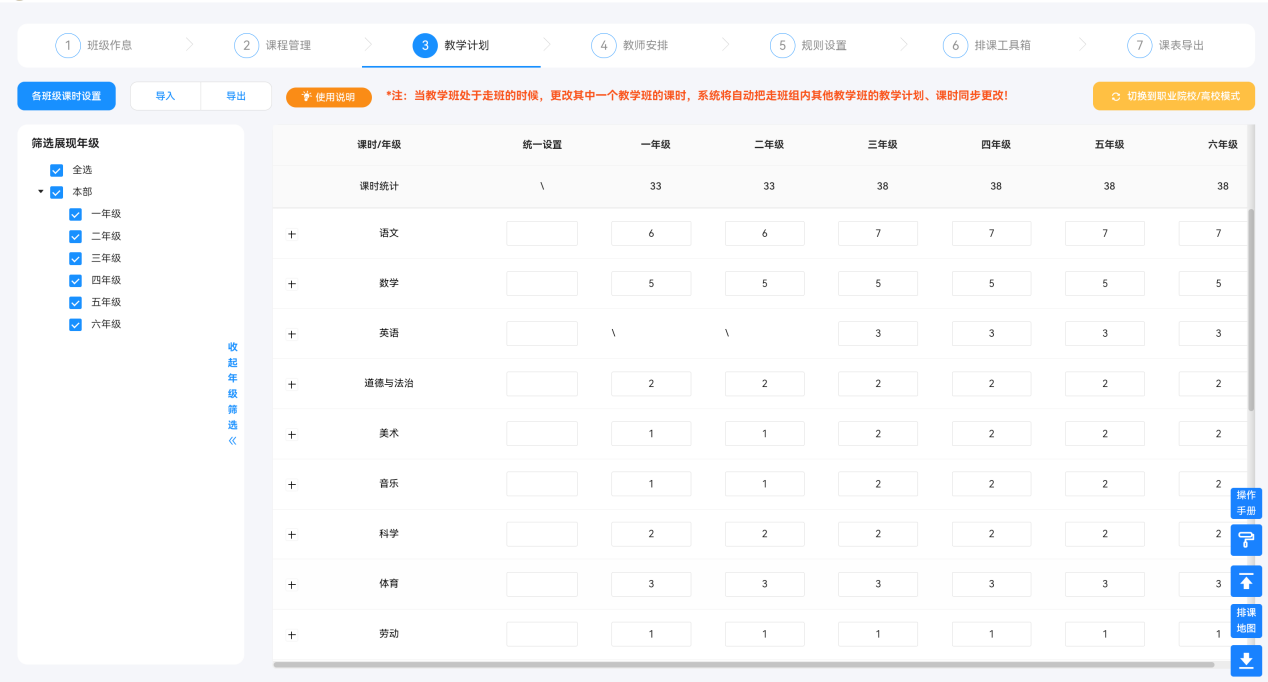The height and width of the screenshot is (682, 1268).
Task: Expand the 道德与法治 row plus sign
Action: (x=292, y=384)
